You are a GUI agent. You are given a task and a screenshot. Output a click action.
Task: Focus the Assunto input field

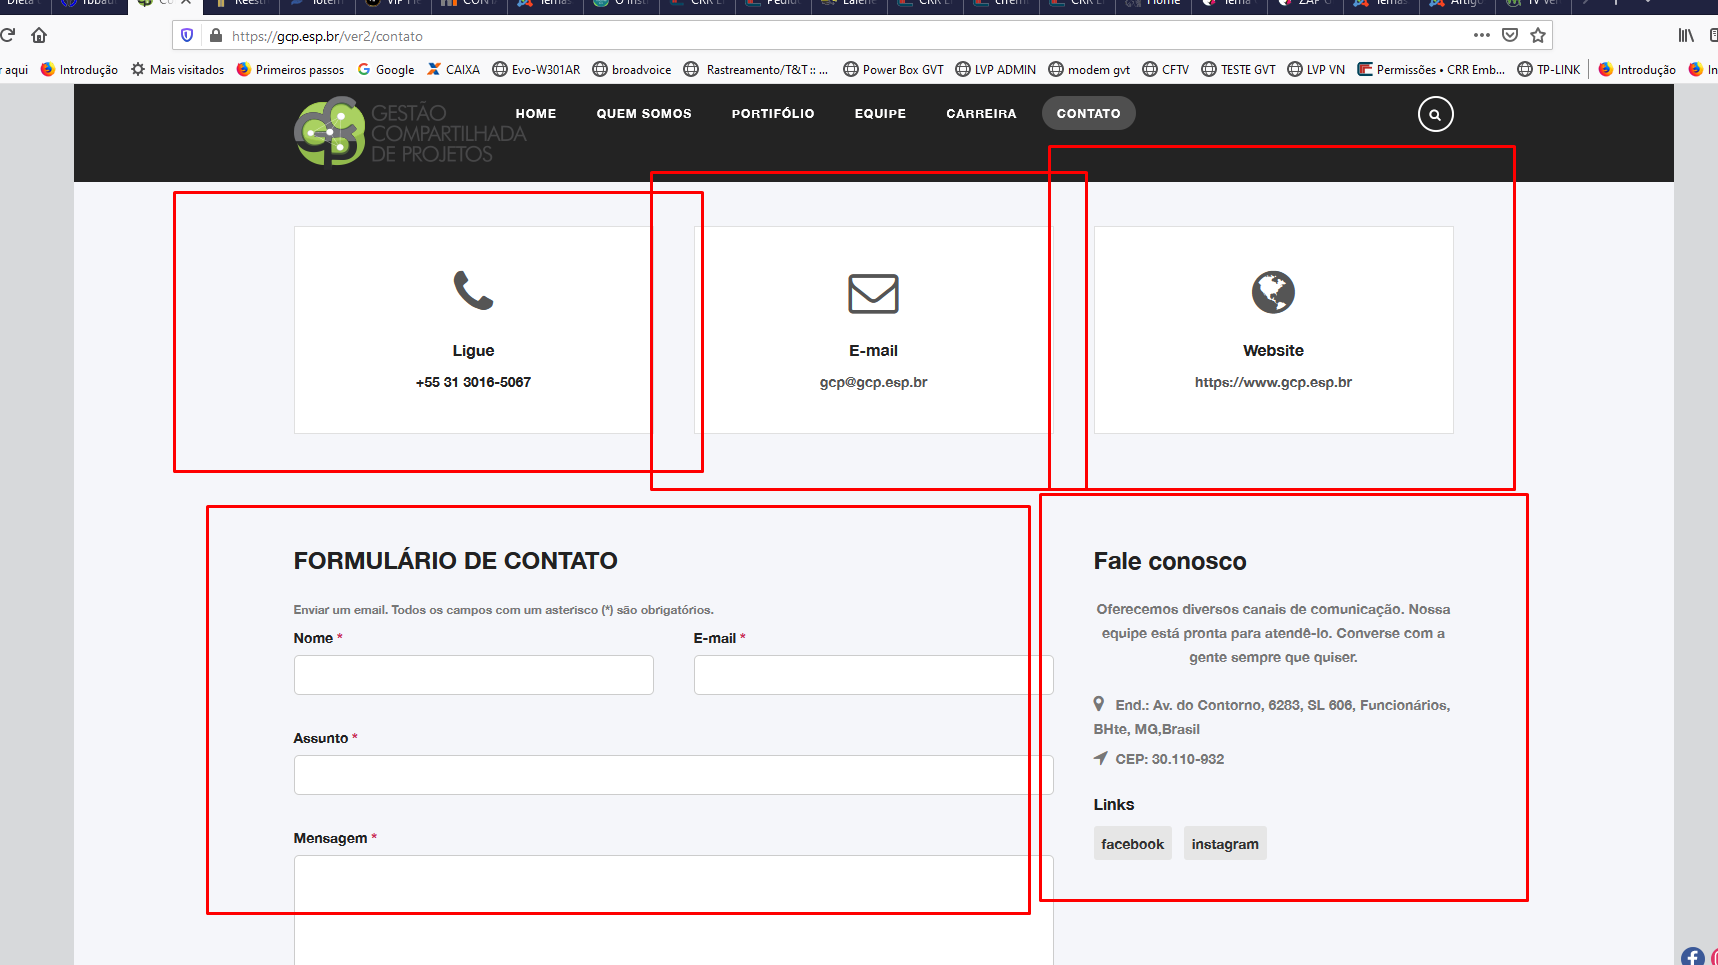pyautogui.click(x=673, y=775)
